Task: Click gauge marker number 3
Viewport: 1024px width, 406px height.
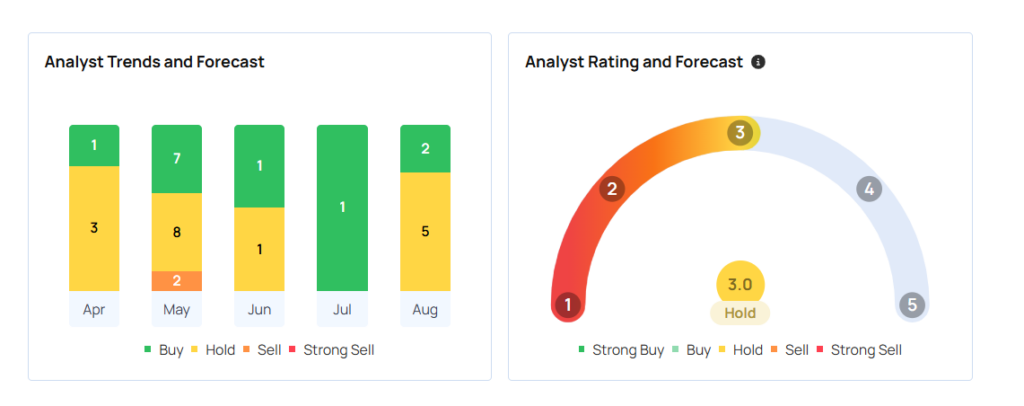Action: tap(740, 132)
